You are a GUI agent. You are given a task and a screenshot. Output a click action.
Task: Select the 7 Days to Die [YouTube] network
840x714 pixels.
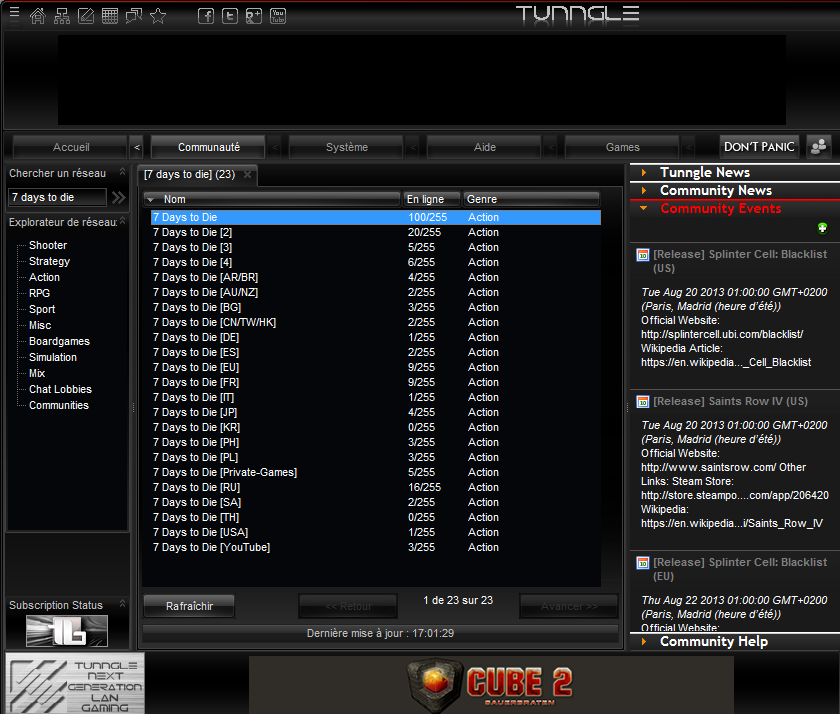tap(376, 547)
